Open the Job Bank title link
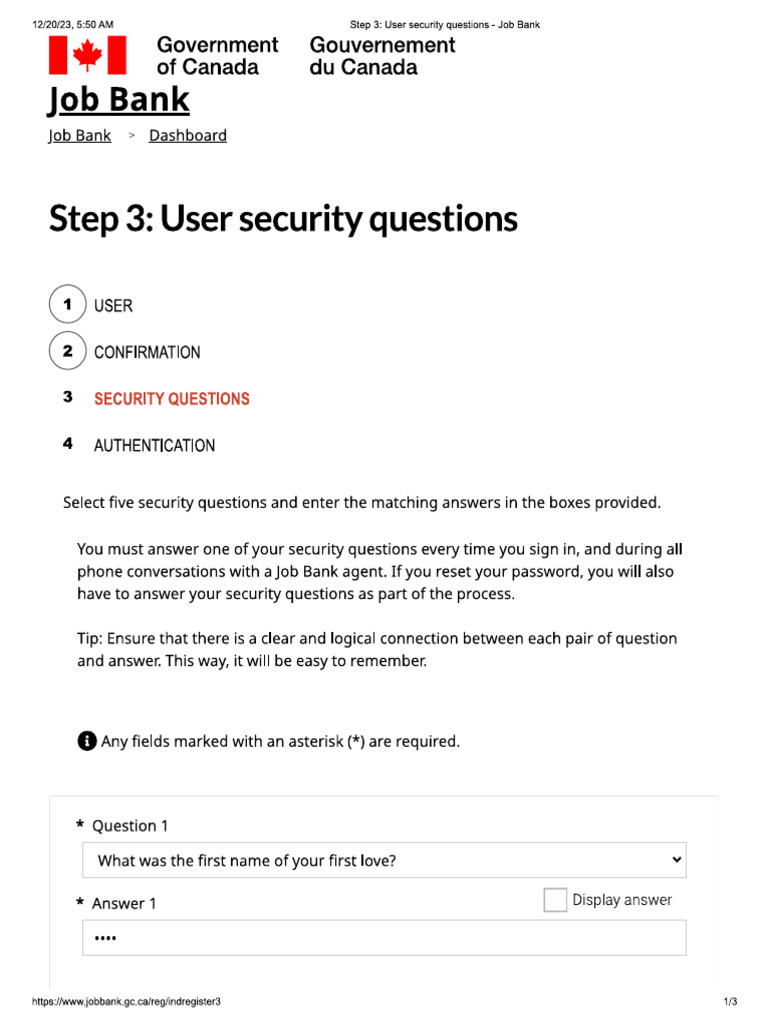The height and width of the screenshot is (1024, 768). click(119, 101)
